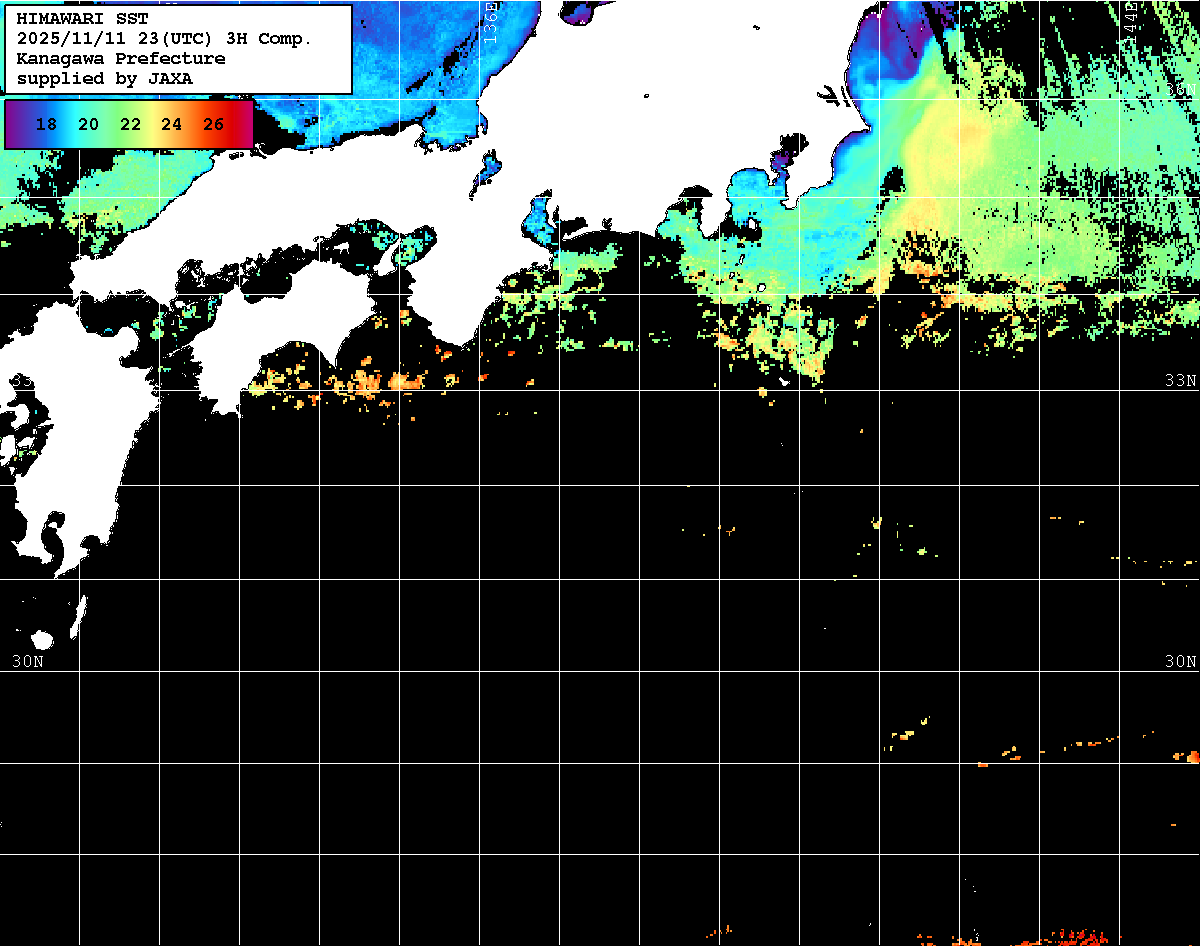This screenshot has height=946, width=1200.
Task: Click the 33N latitude label on left edge
Action: [20, 380]
